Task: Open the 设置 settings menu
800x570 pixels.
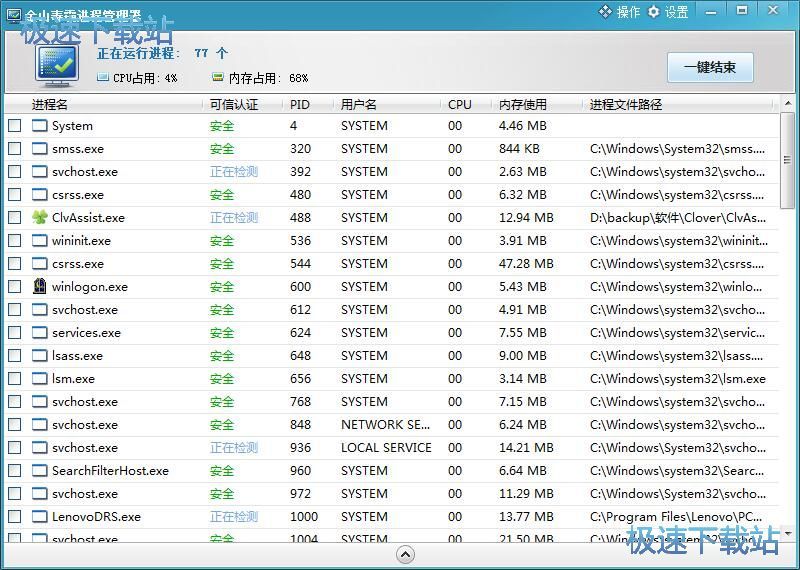Action: click(667, 11)
